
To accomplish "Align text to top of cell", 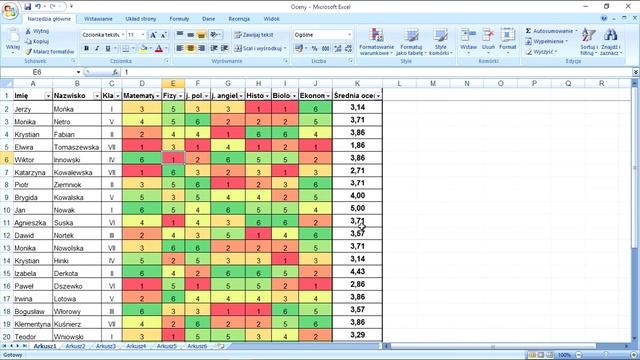I will [x=180, y=35].
